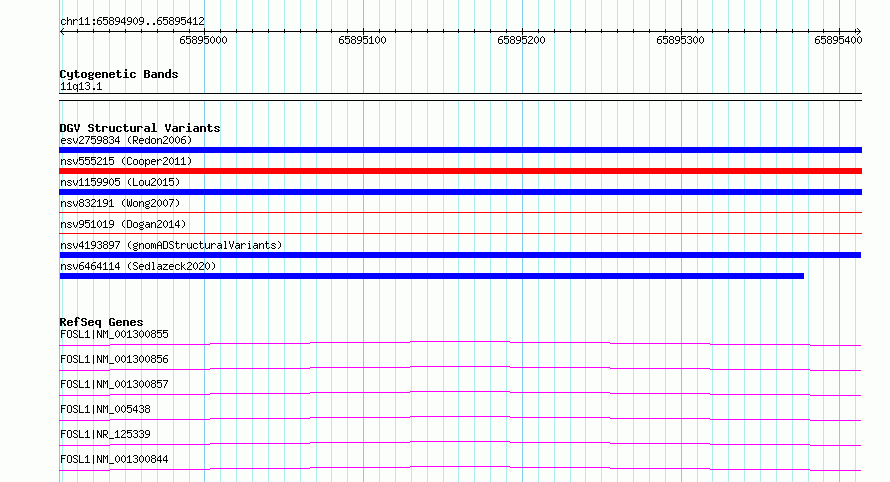Screen dimensions: 890x482
Task: Open transcript FOSL1|NM_005438 label
Action: 105,409
